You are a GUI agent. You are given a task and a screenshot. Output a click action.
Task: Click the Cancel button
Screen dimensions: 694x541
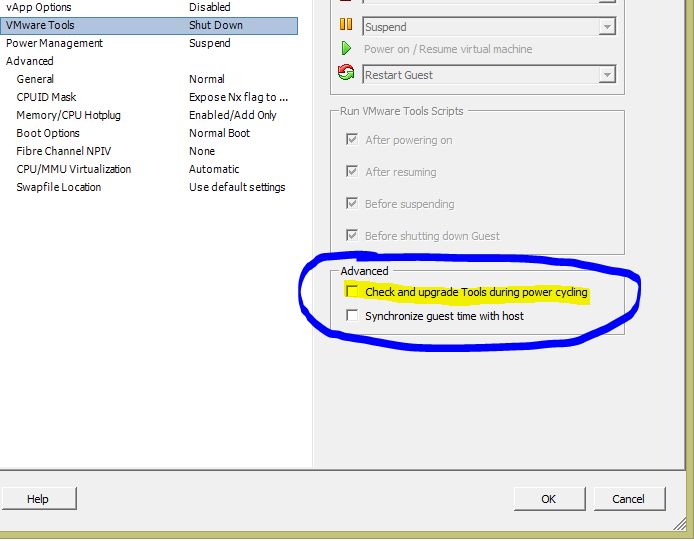click(x=629, y=499)
